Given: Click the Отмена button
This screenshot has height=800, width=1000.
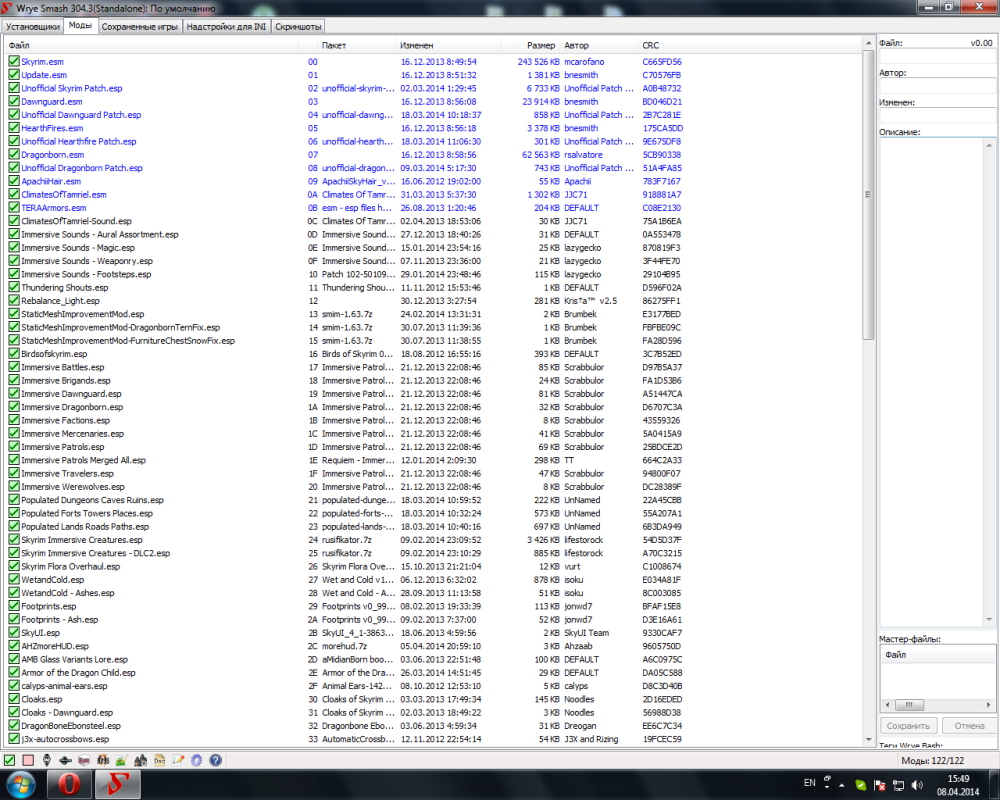Looking at the screenshot, I should tap(969, 725).
